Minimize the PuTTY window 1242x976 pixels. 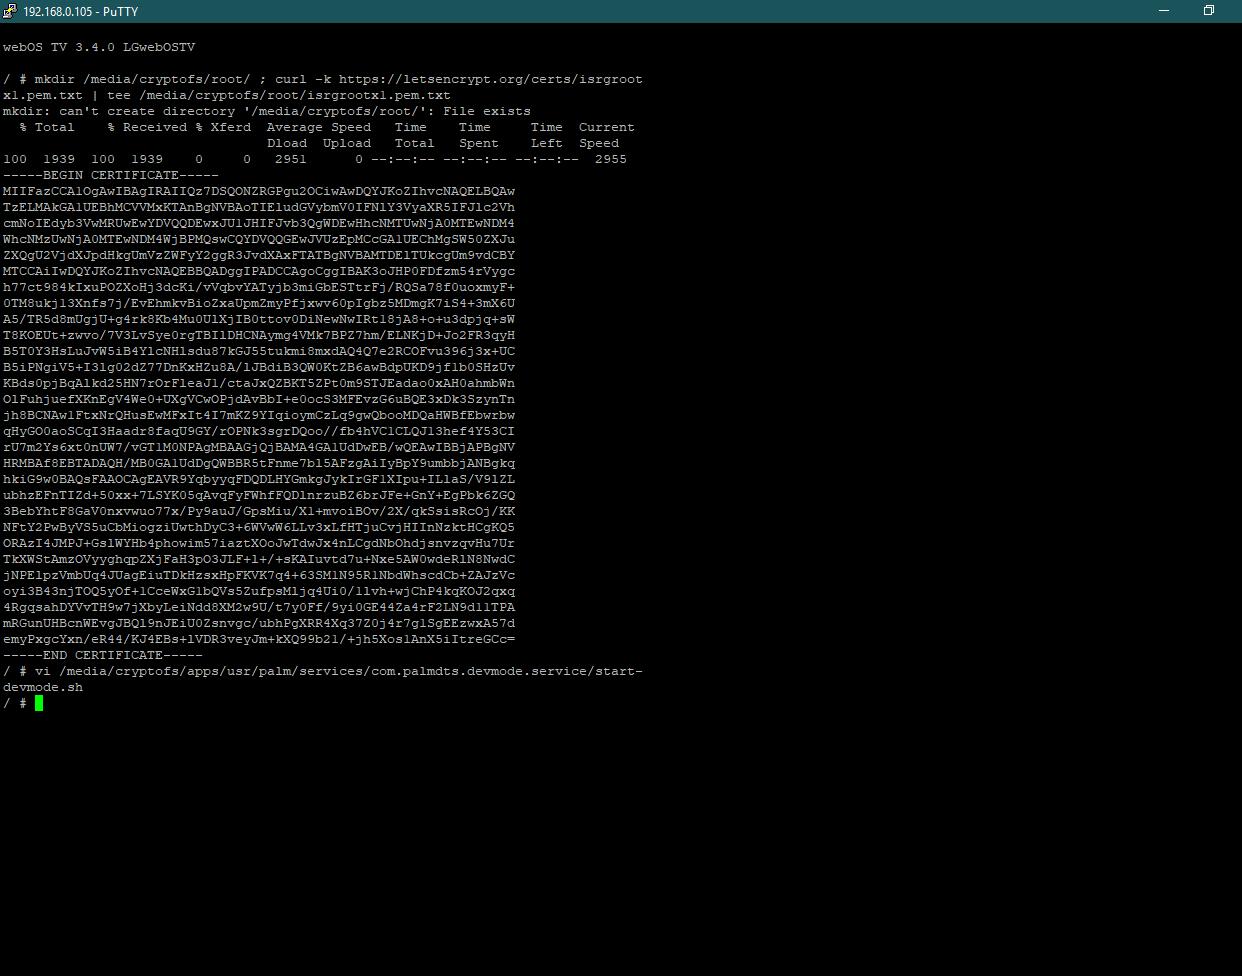coord(1164,11)
